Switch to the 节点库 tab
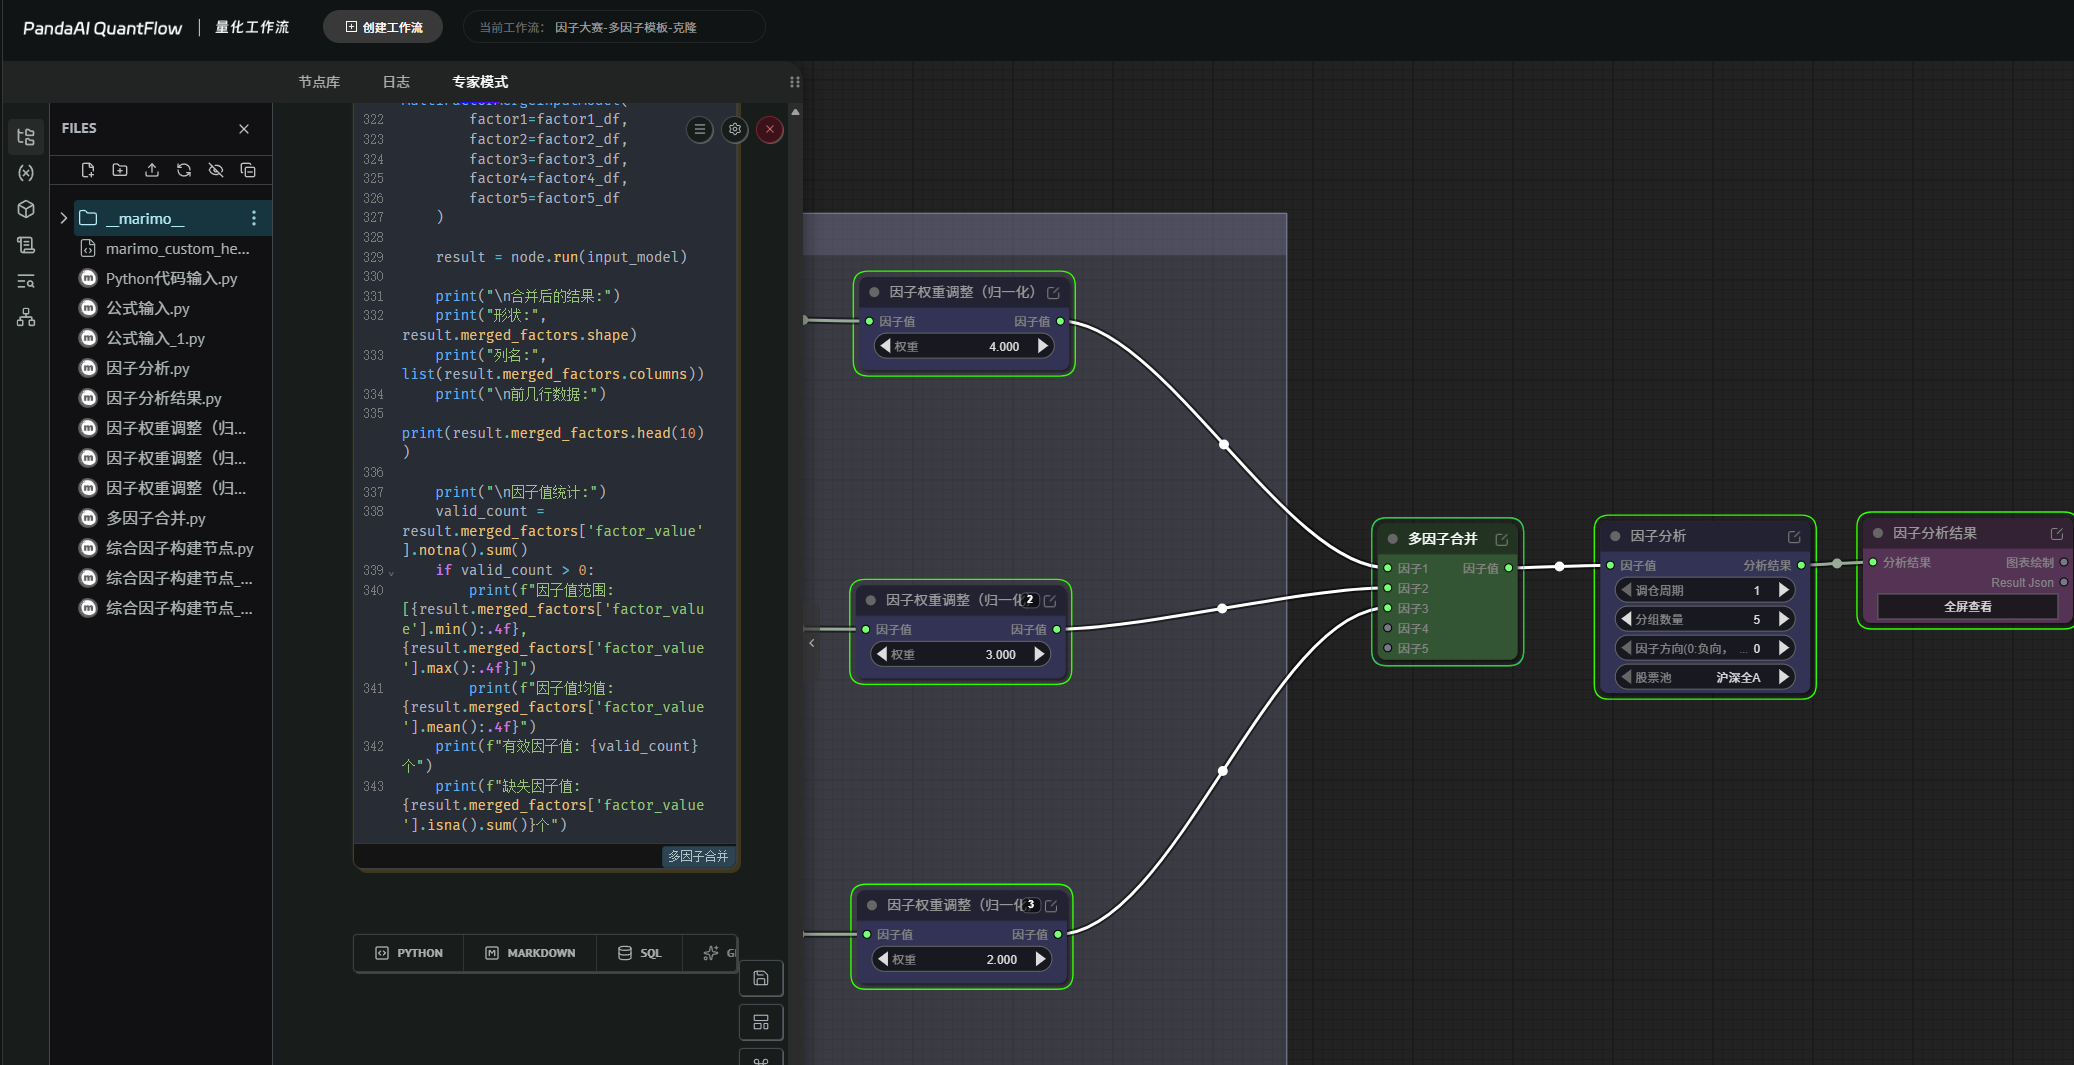The image size is (2074, 1065). [x=319, y=82]
